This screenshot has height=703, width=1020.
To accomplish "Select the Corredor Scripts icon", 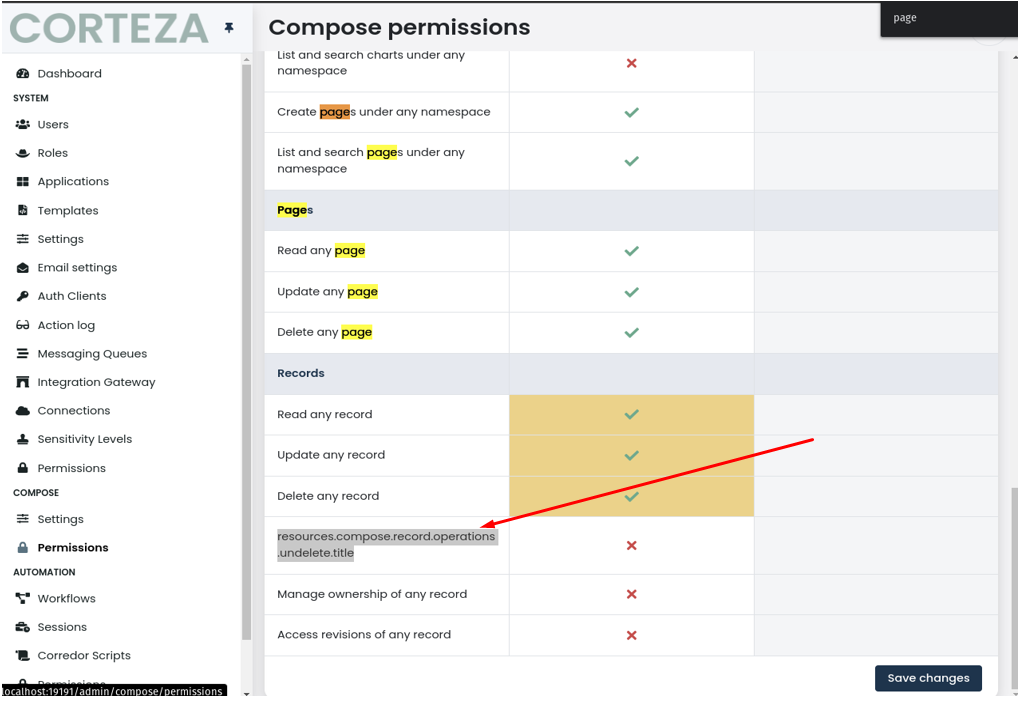I will [x=20, y=655].
